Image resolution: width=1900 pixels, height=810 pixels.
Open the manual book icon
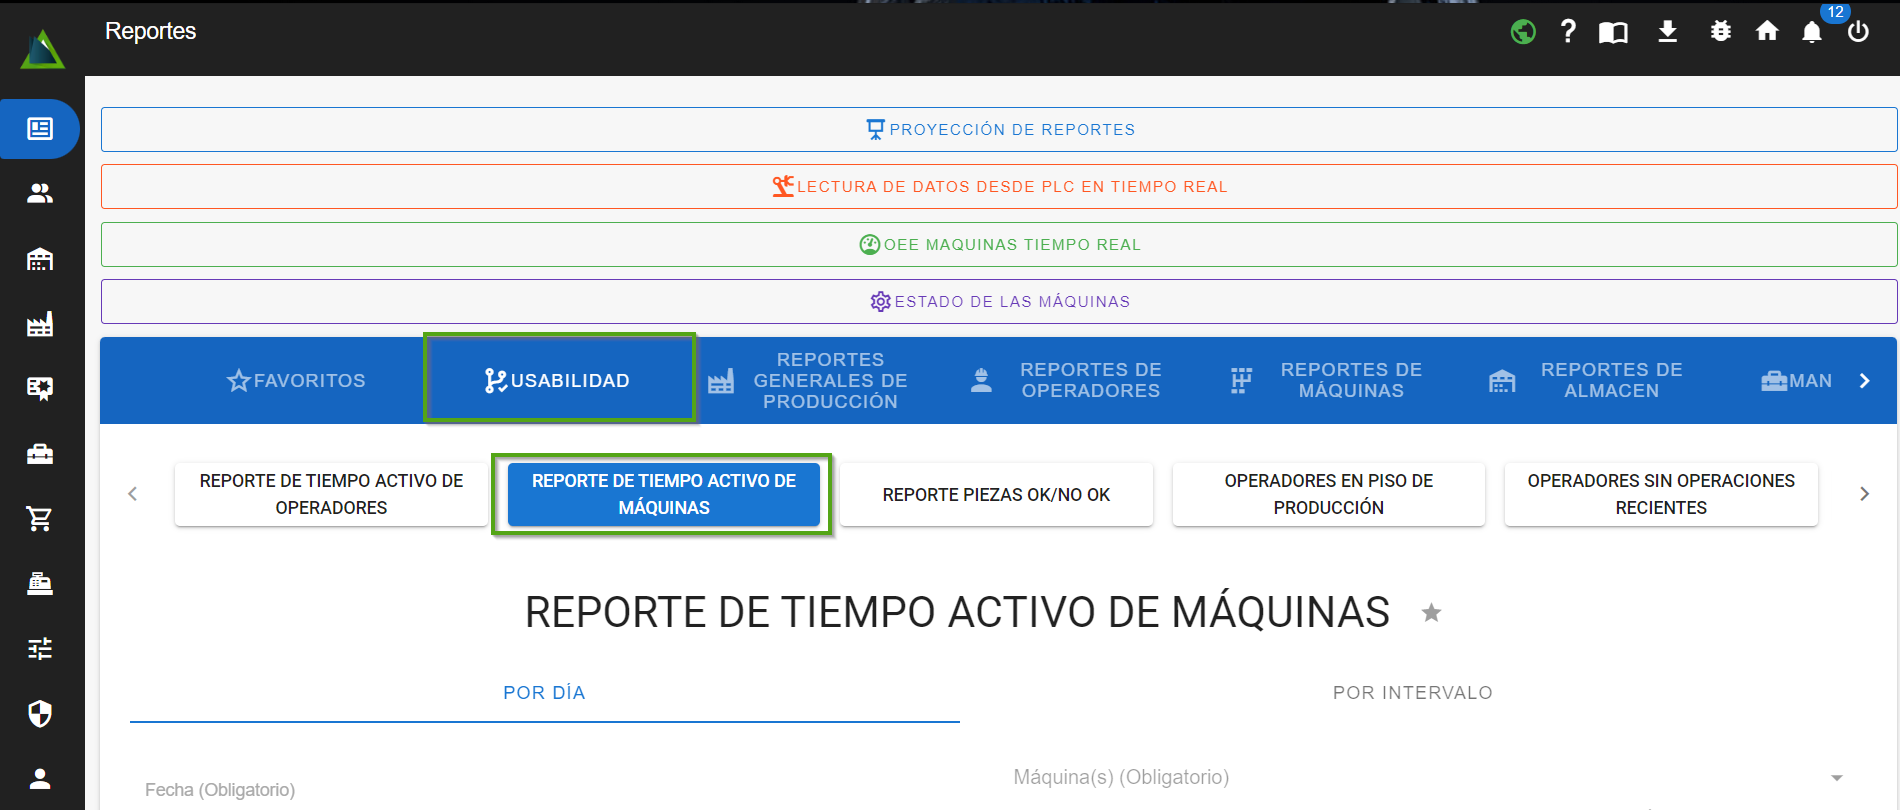(1613, 32)
